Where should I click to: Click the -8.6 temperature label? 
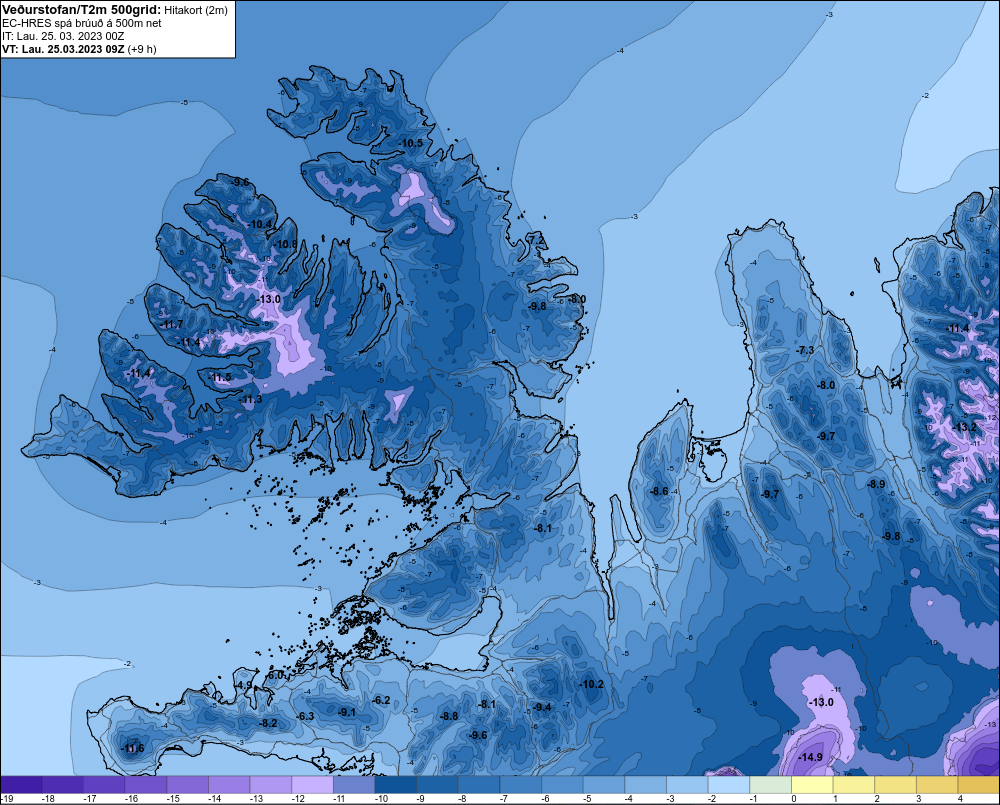click(659, 491)
